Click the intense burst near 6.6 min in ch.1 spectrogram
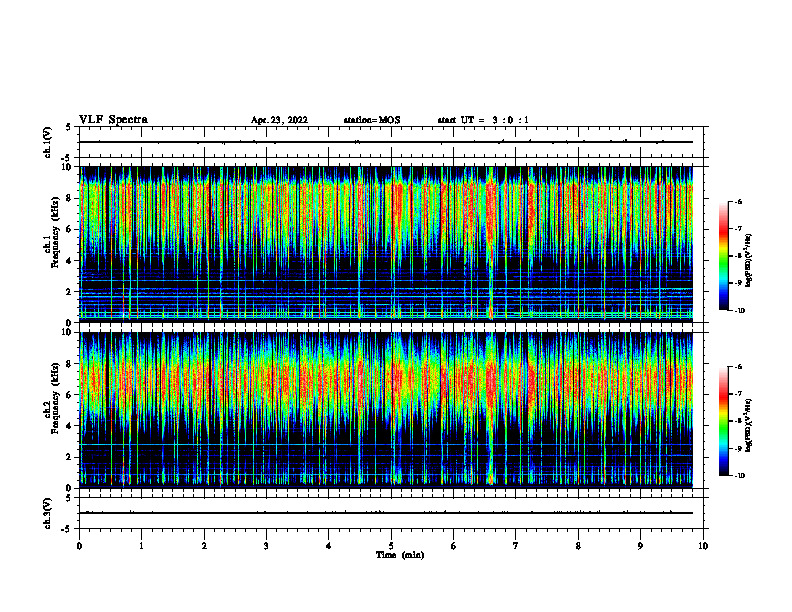Screen dimensions: 792x612 pos(490,242)
